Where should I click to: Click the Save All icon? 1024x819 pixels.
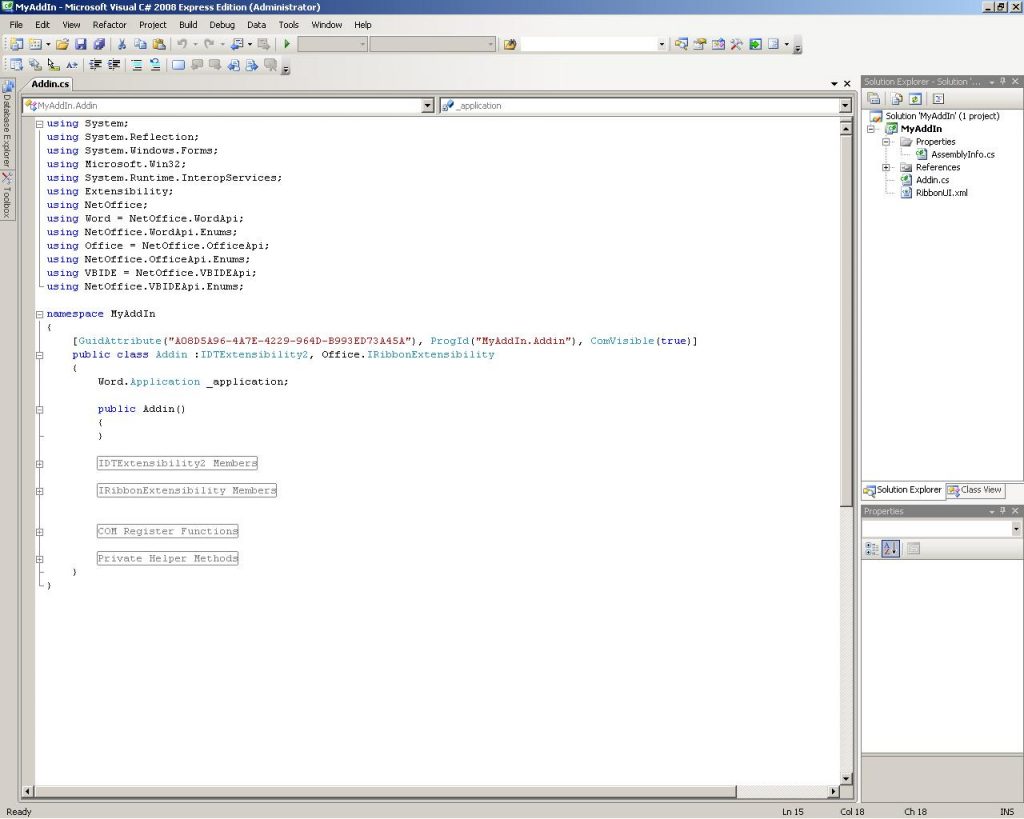tap(99, 44)
